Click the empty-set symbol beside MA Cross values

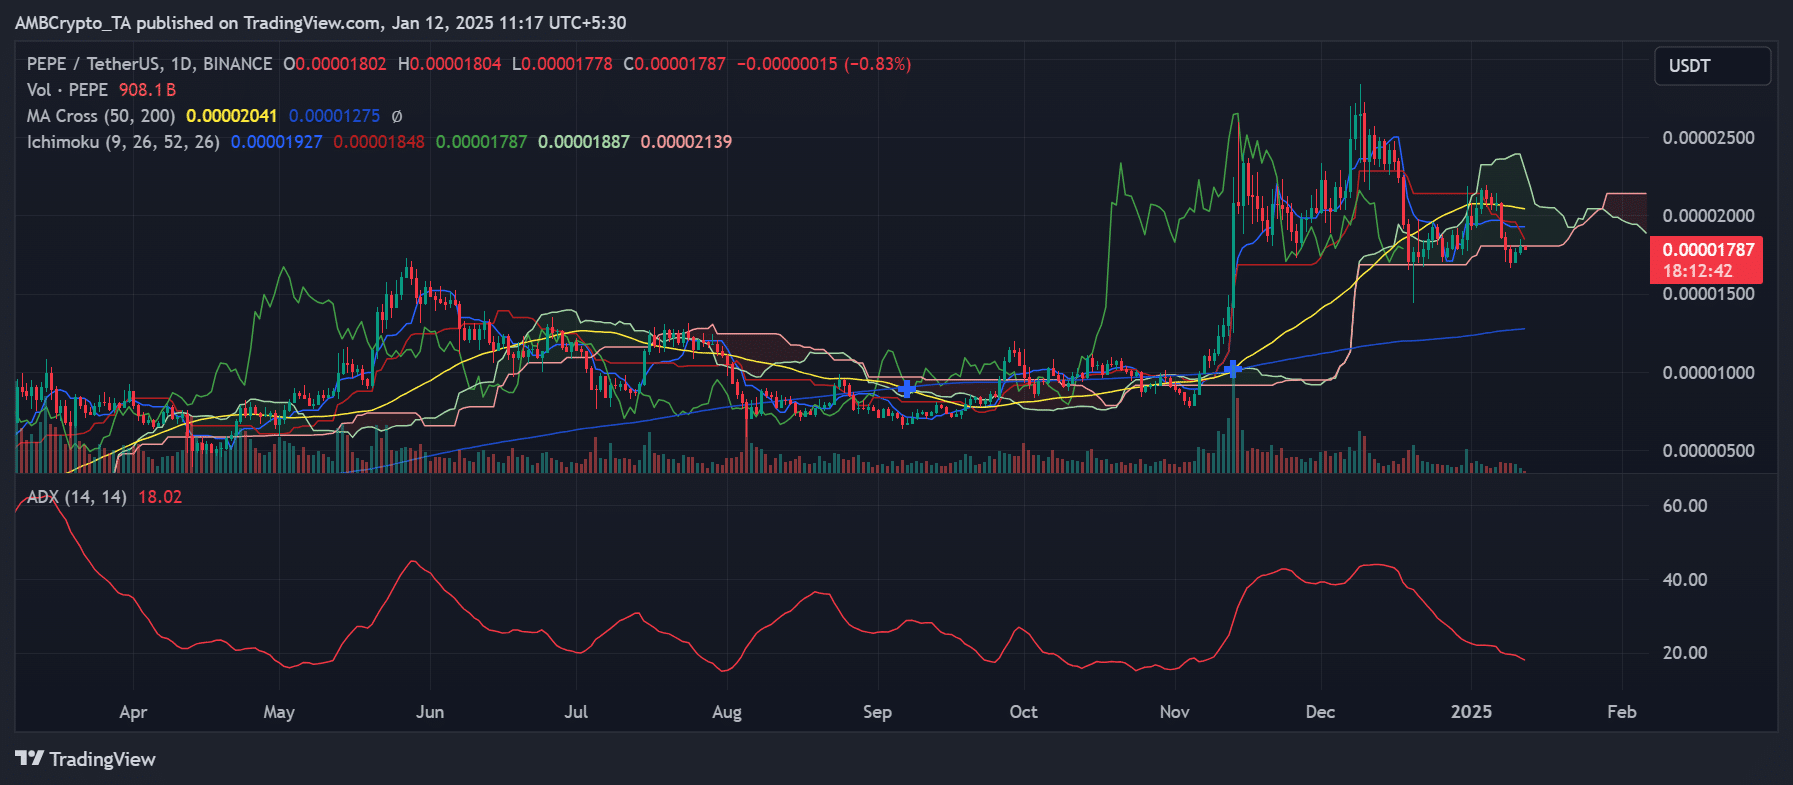(x=397, y=116)
